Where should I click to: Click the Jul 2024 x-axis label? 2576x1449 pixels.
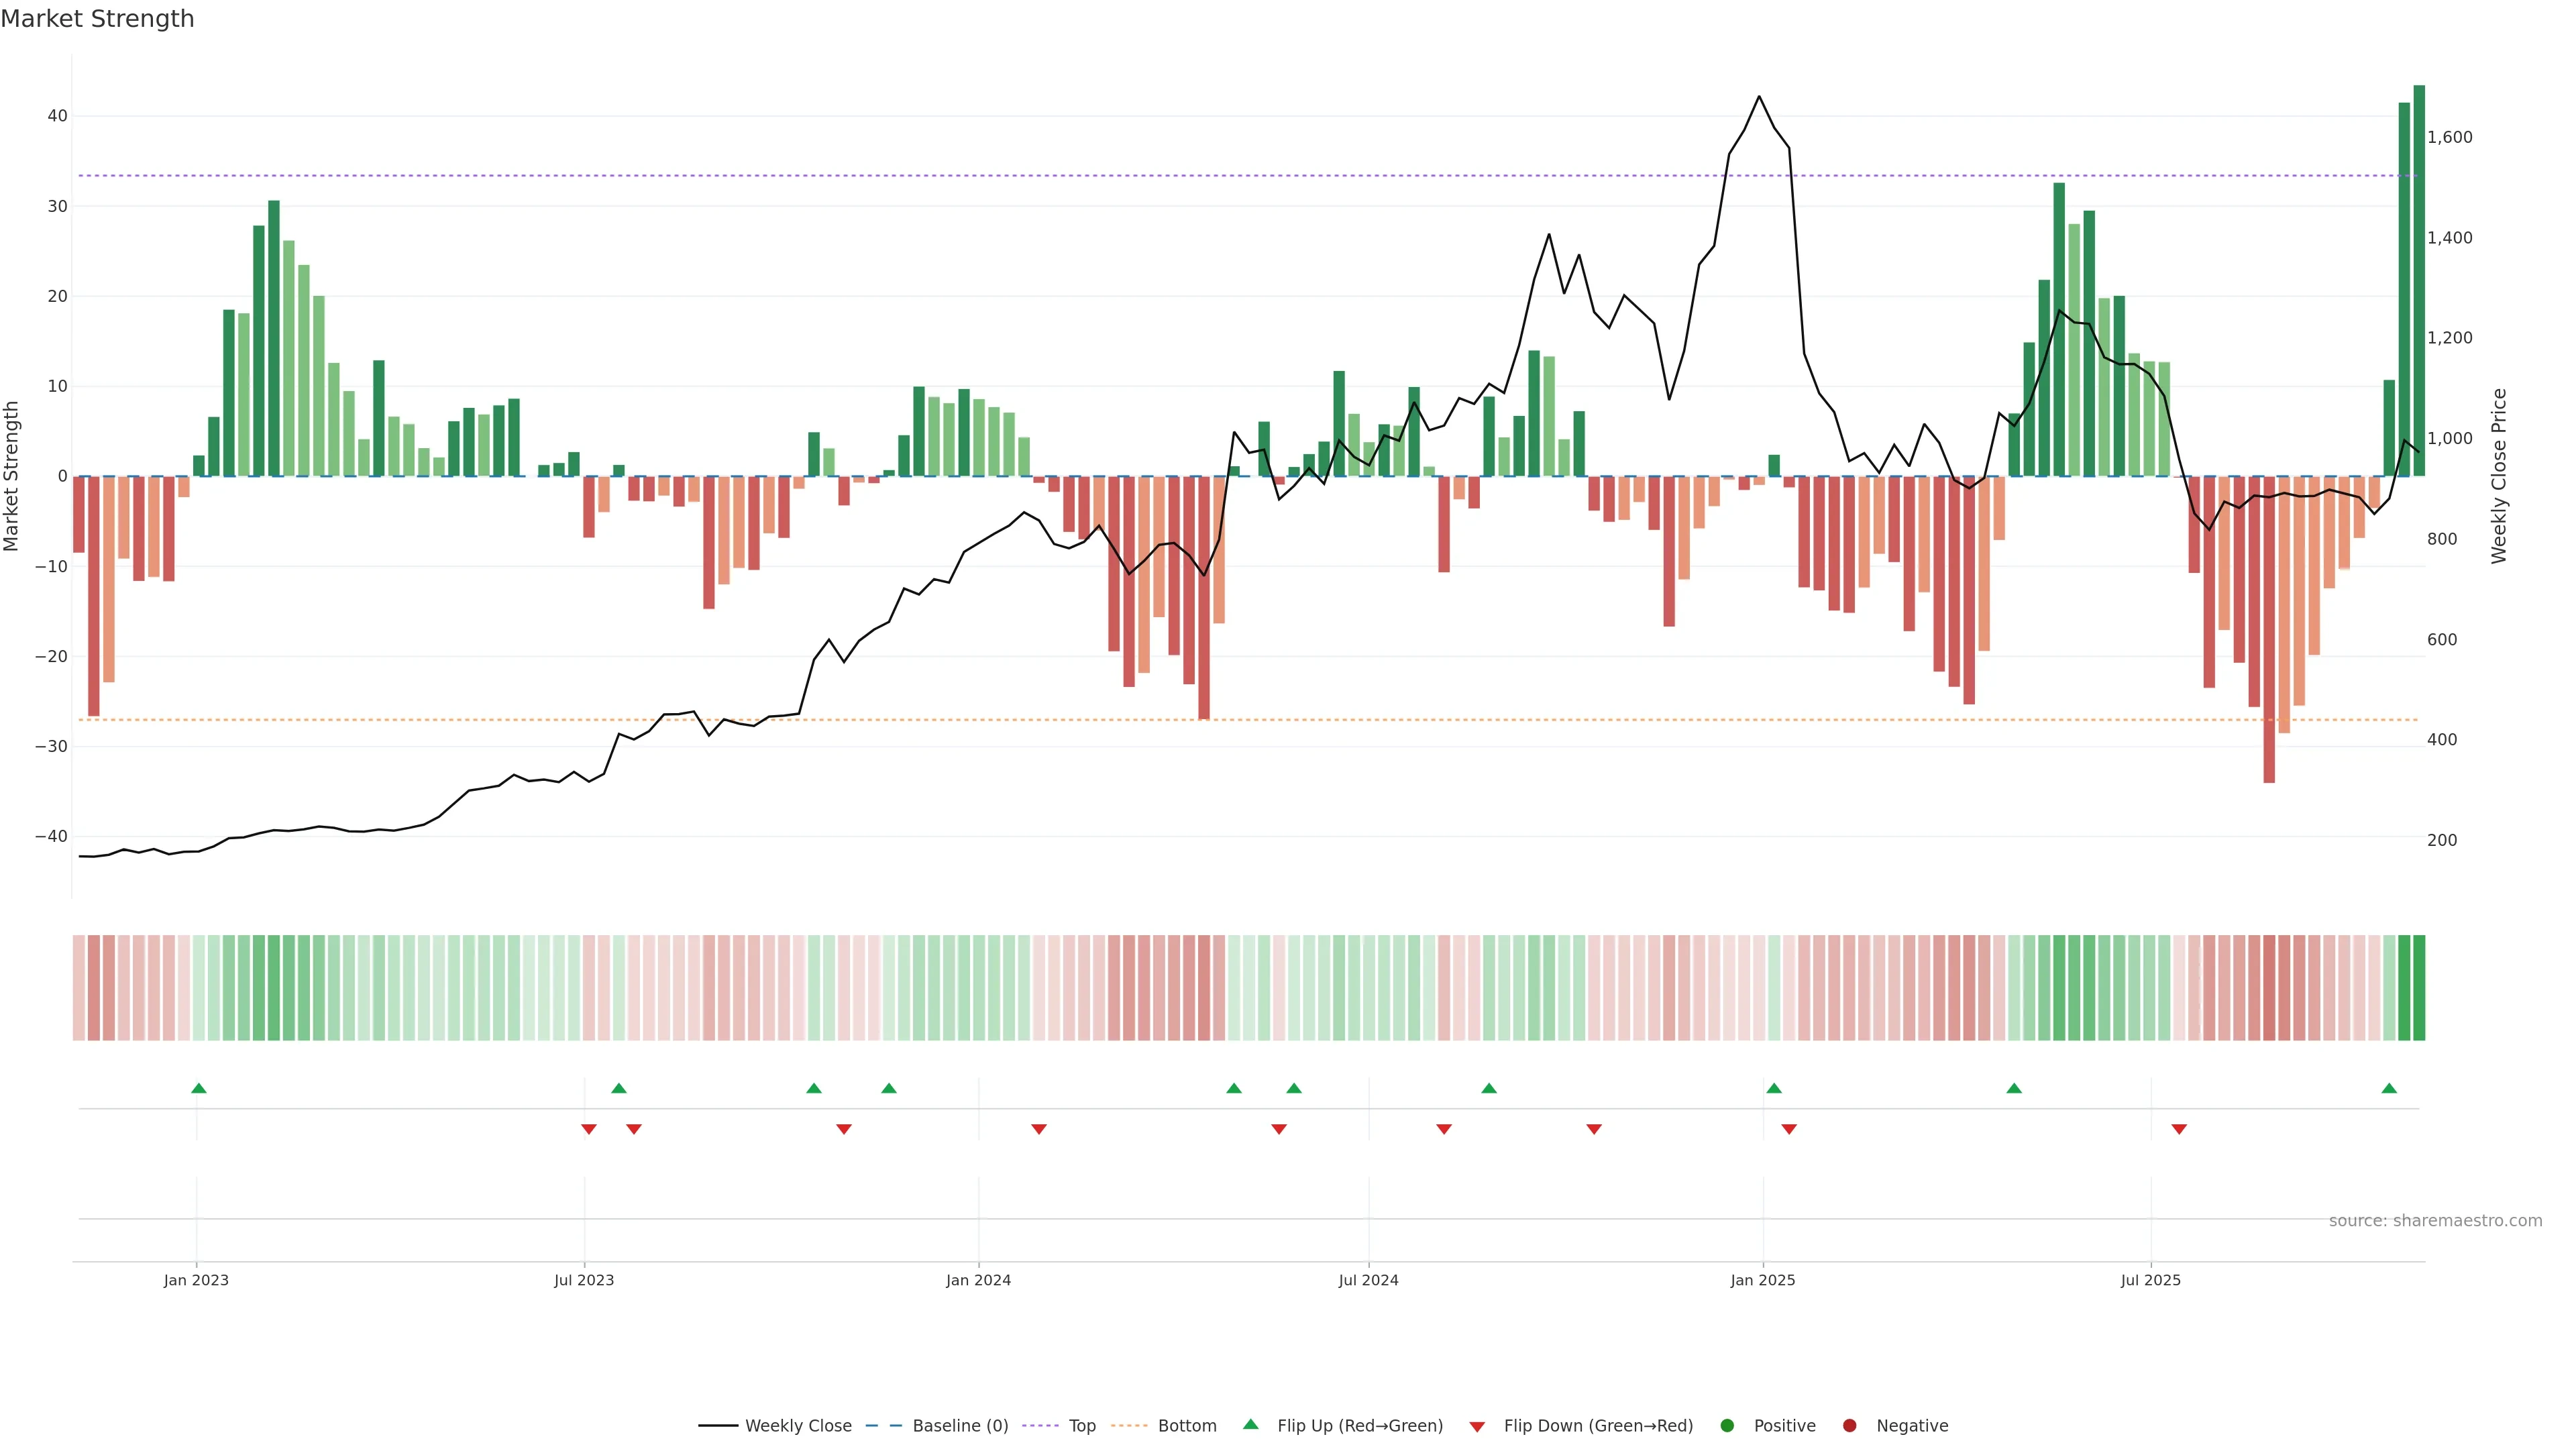point(1368,1280)
